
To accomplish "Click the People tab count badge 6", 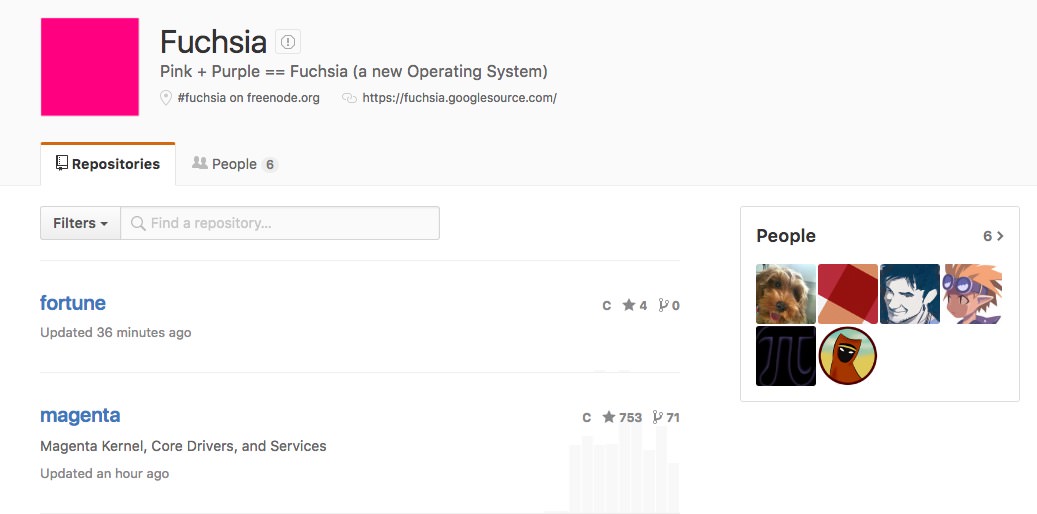I will pos(269,165).
